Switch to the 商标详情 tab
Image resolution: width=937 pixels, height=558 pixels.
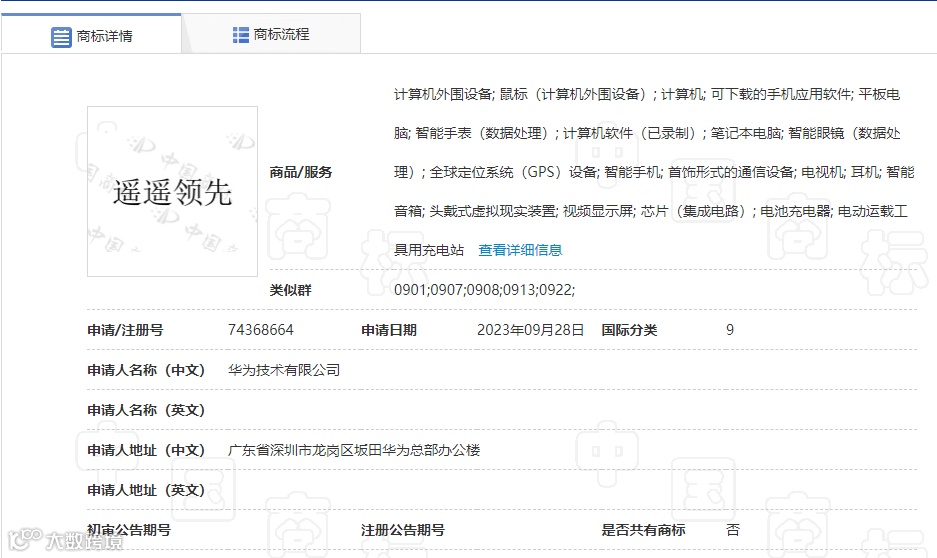[91, 34]
